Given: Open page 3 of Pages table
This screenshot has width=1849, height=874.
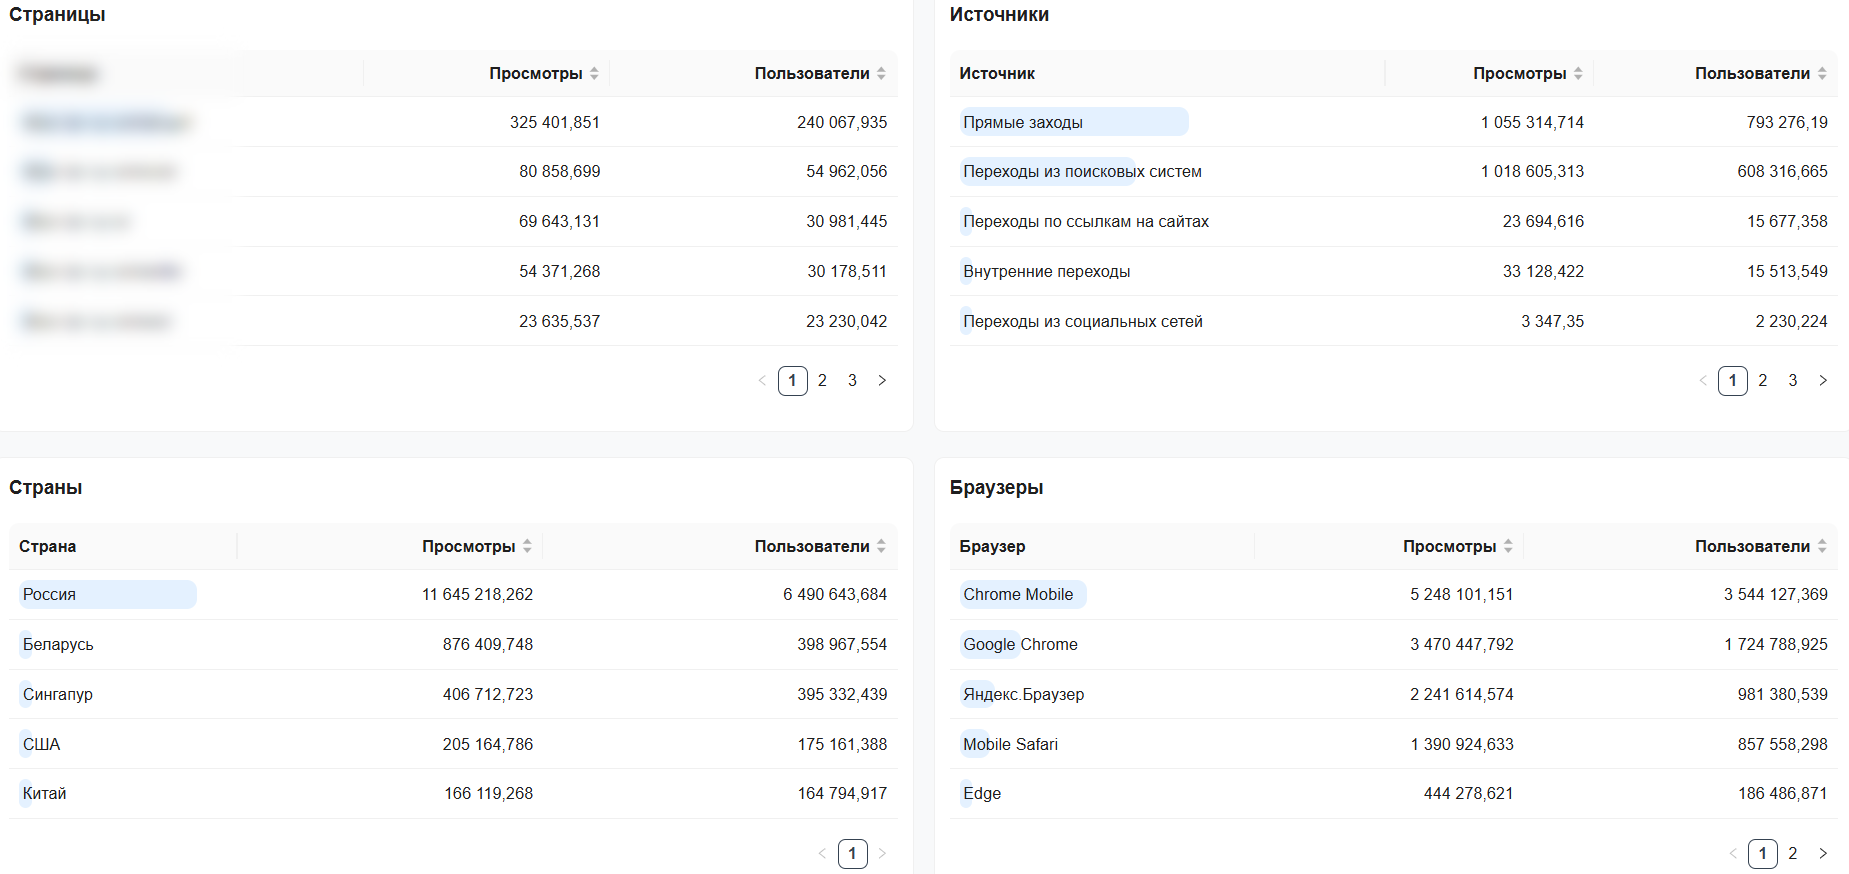Looking at the screenshot, I should click(852, 380).
